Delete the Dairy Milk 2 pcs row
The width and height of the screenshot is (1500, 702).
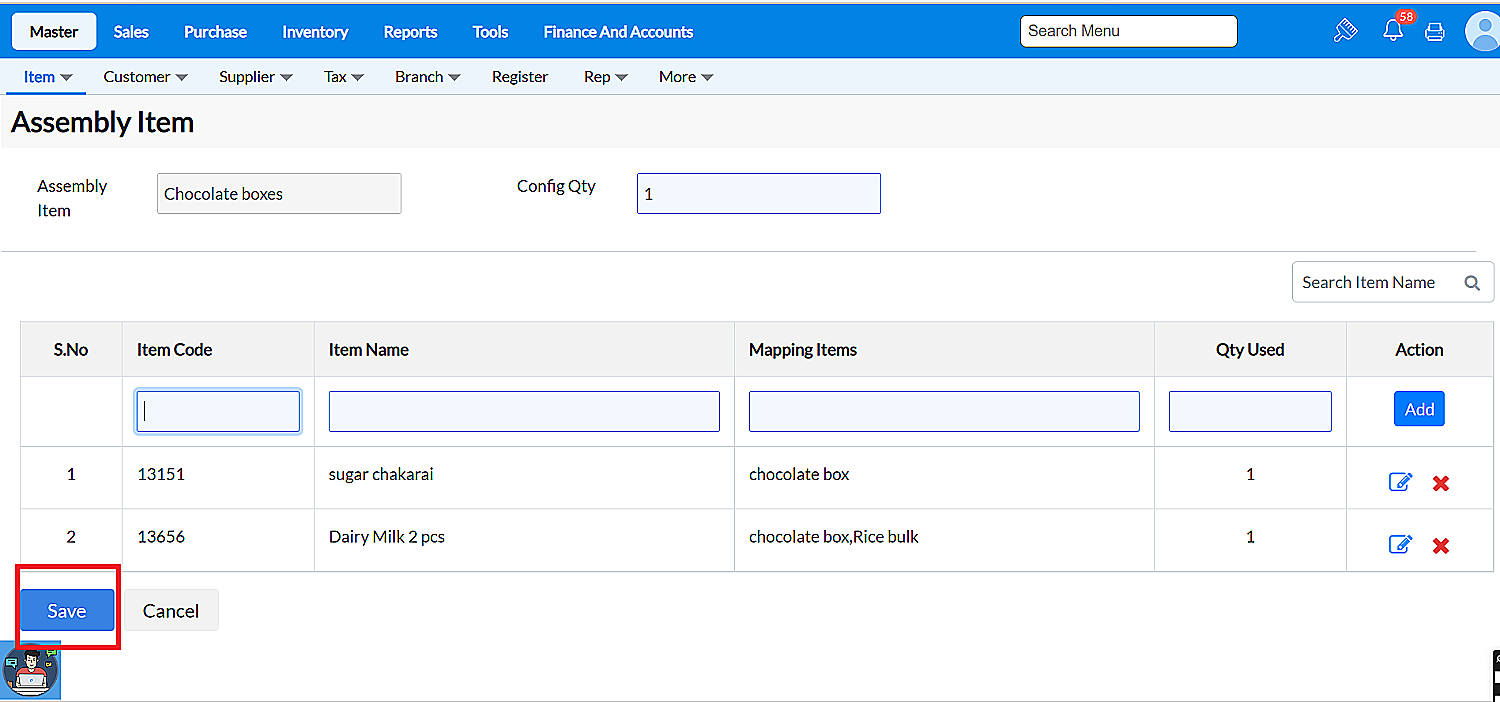1440,546
